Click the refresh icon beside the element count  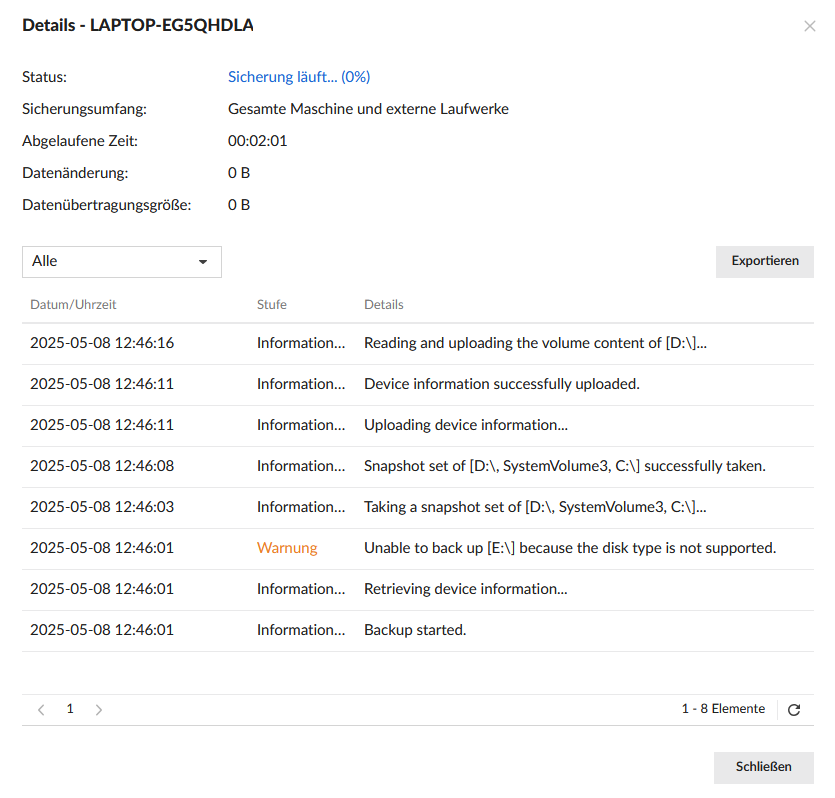click(794, 710)
